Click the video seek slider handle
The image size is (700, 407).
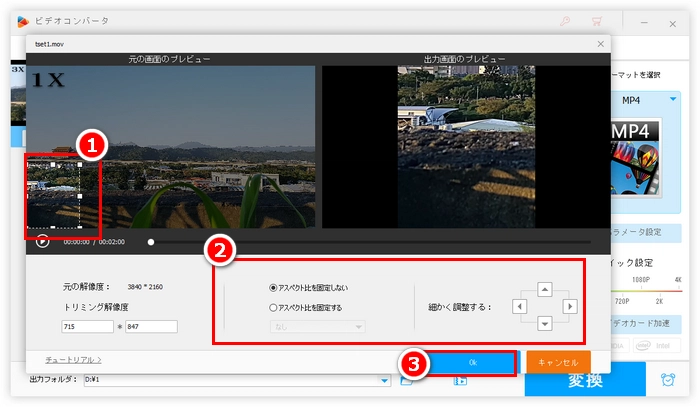(151, 241)
